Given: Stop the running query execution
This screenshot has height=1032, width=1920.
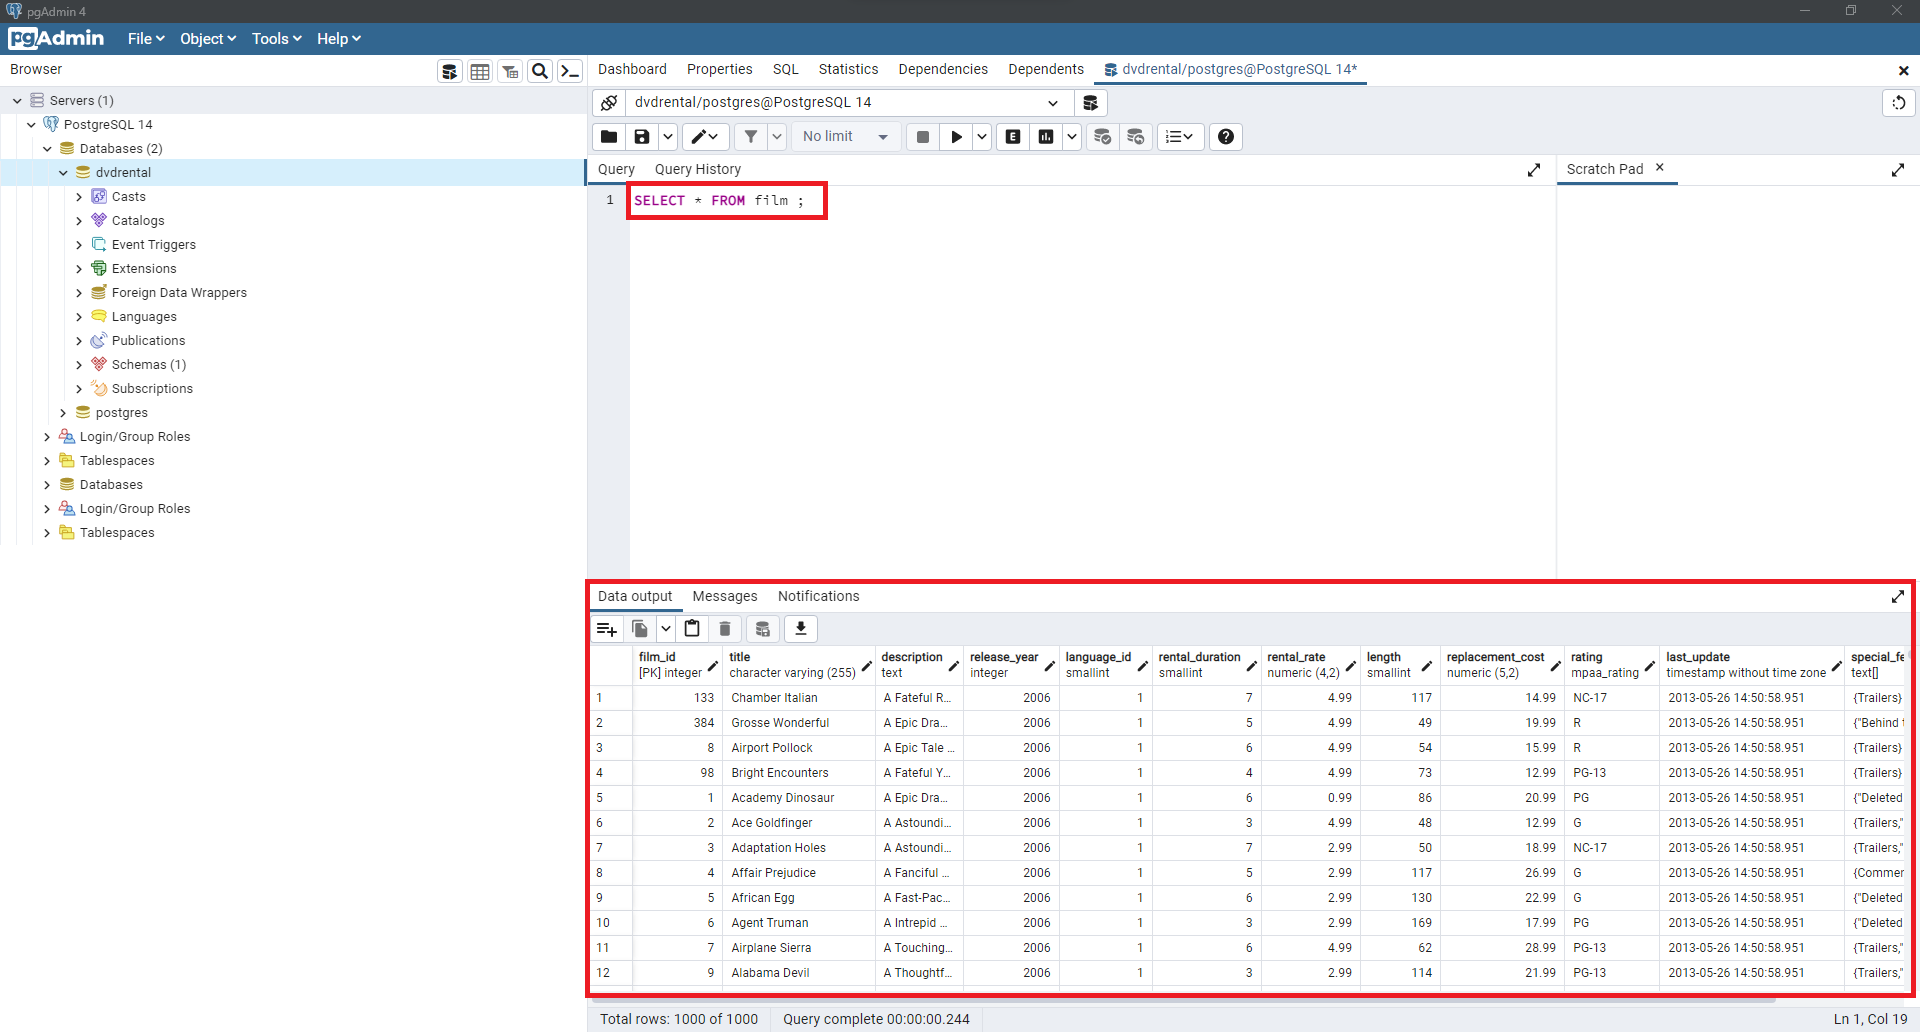Looking at the screenshot, I should point(922,136).
